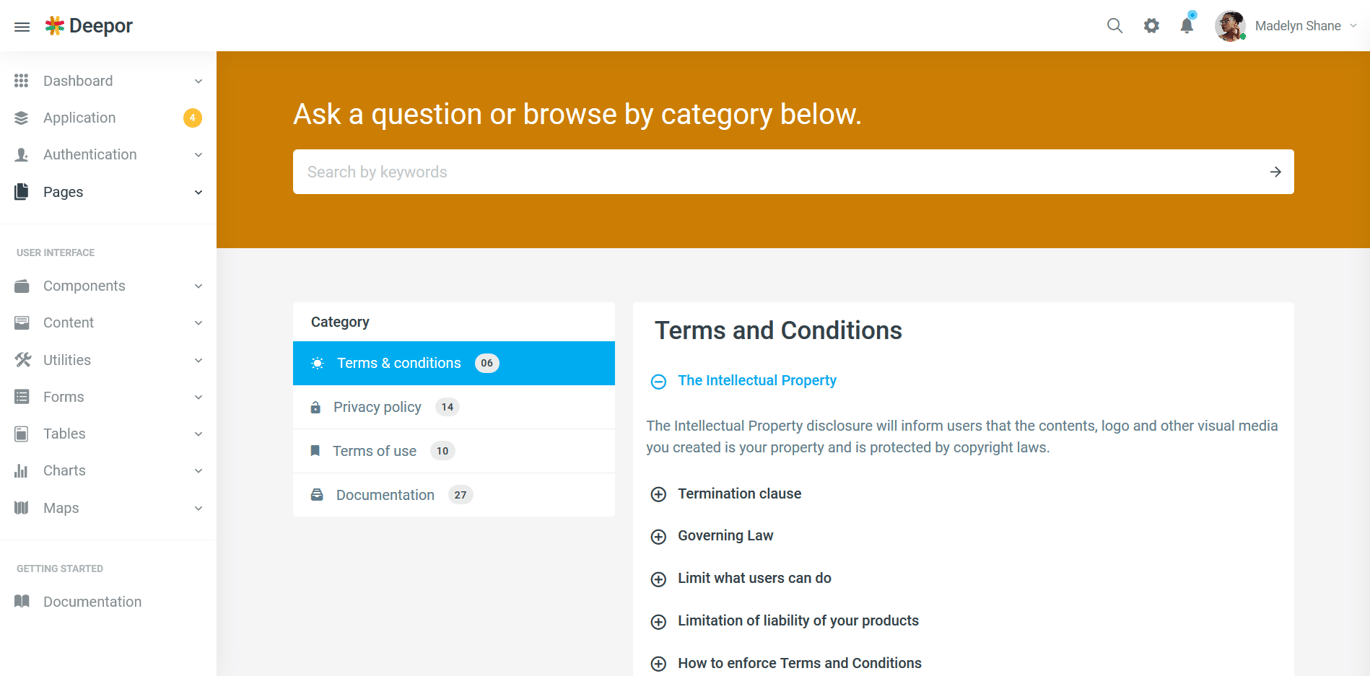Open notifications bell icon

point(1187,25)
